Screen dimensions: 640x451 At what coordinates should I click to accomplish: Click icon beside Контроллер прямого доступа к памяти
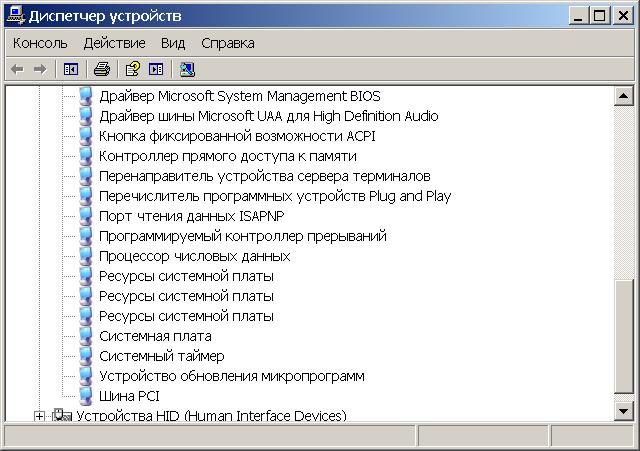coord(86,156)
